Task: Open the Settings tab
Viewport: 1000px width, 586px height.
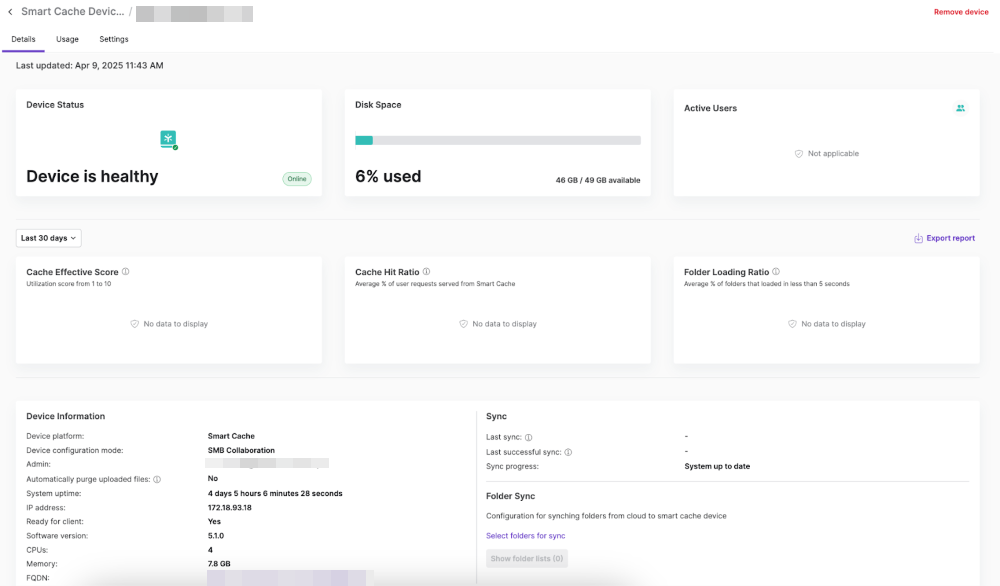Action: coord(114,39)
